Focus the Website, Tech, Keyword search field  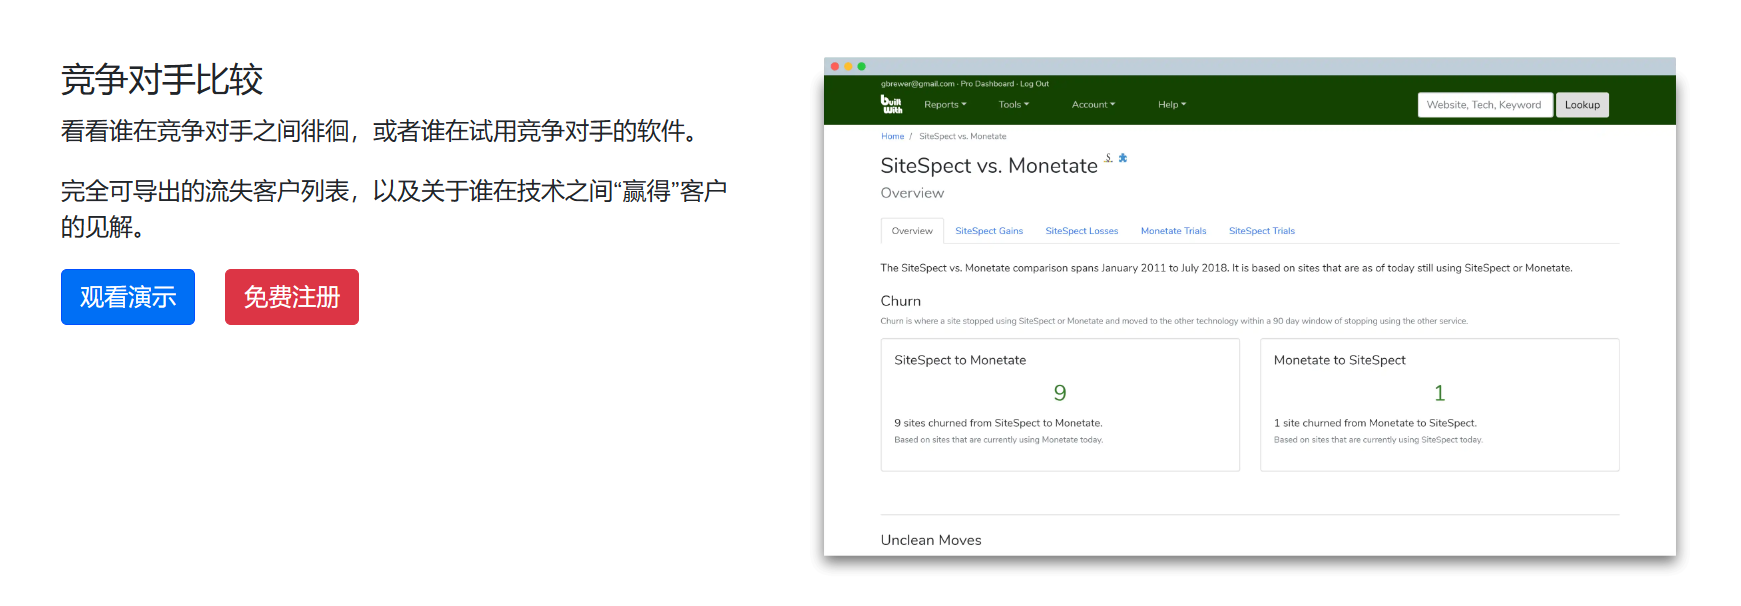(1485, 105)
